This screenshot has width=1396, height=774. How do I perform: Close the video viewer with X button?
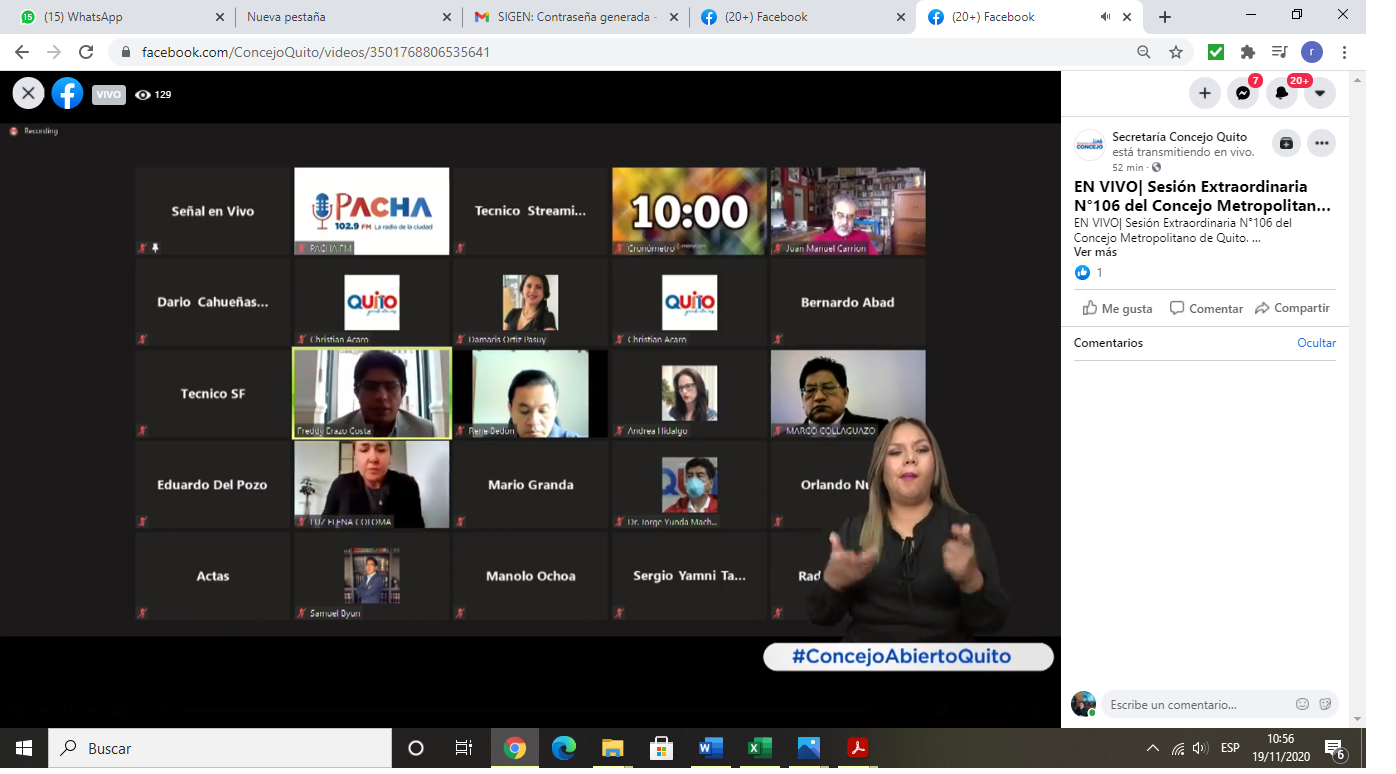coord(28,94)
